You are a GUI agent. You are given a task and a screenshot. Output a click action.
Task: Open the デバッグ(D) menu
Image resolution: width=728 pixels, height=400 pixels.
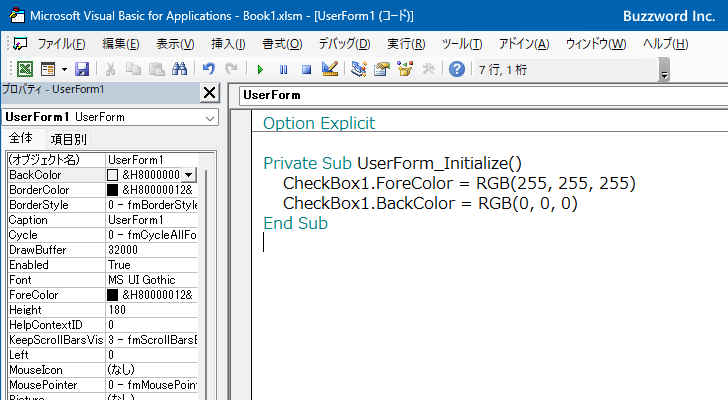(x=344, y=44)
